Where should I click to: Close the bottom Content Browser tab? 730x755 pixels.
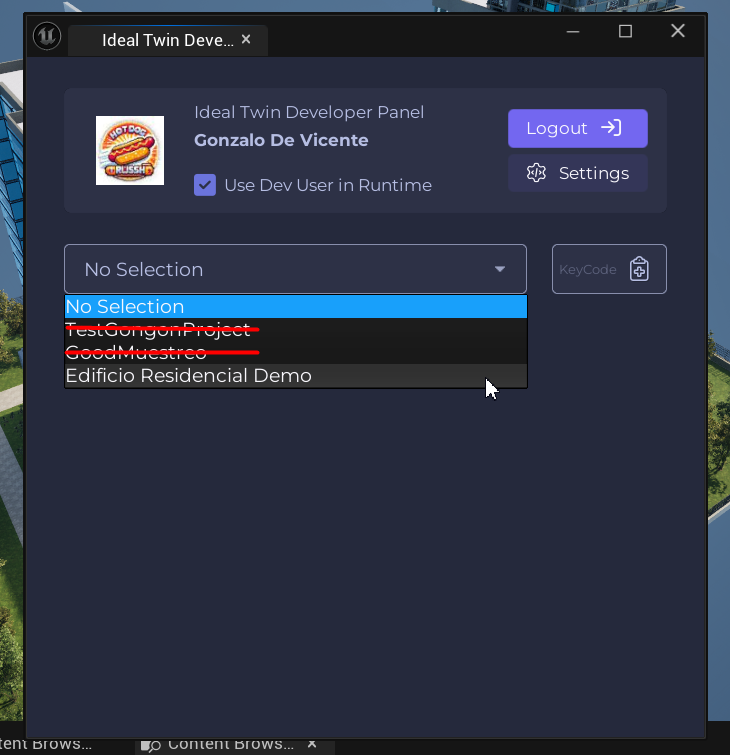click(312, 745)
